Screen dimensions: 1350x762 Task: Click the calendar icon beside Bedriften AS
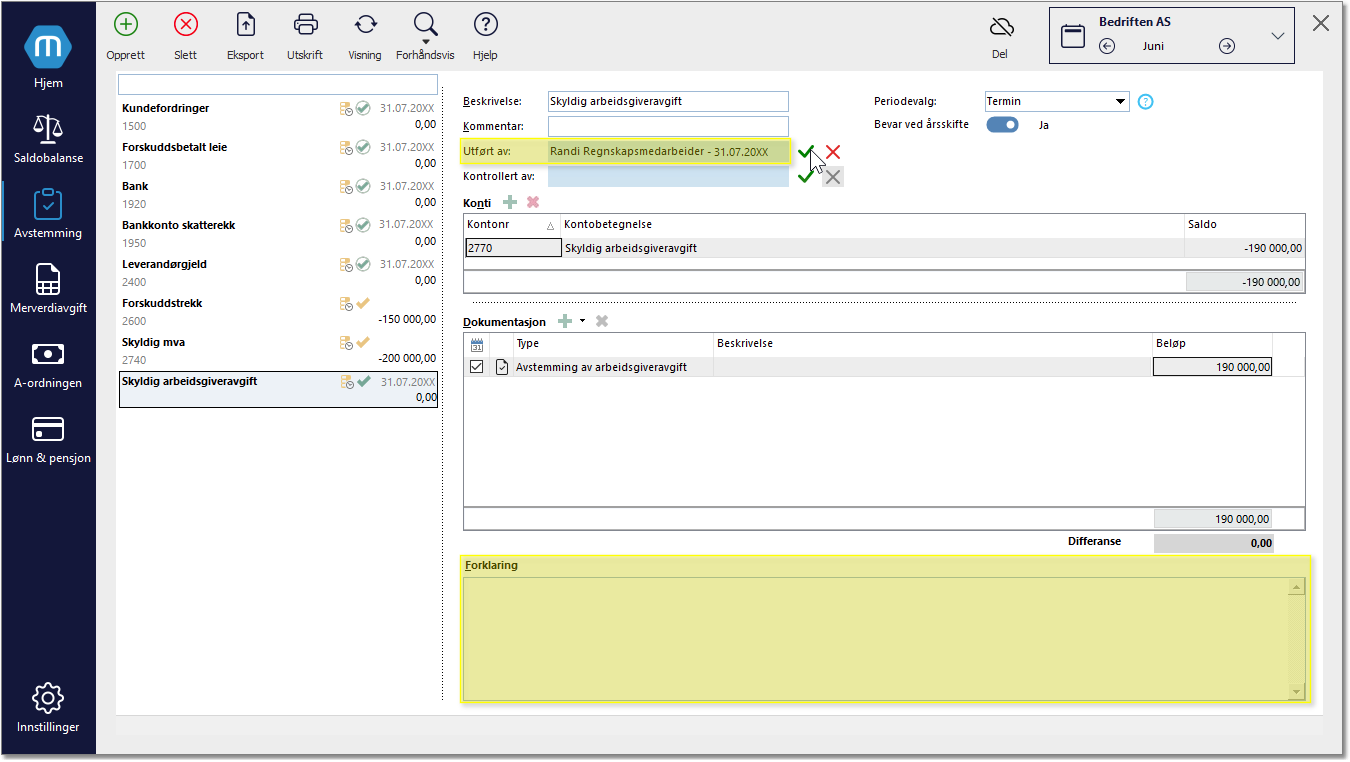(x=1073, y=36)
